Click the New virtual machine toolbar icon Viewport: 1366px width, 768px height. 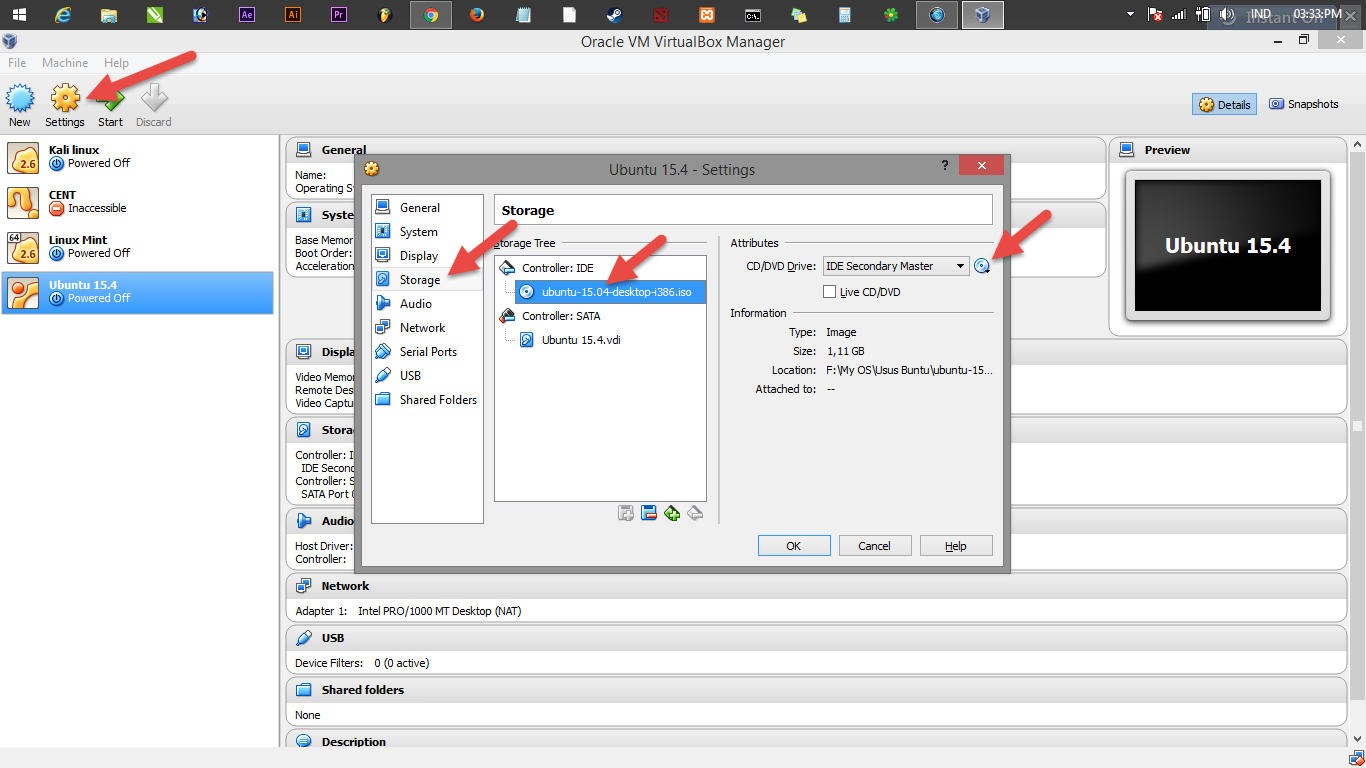pyautogui.click(x=20, y=106)
